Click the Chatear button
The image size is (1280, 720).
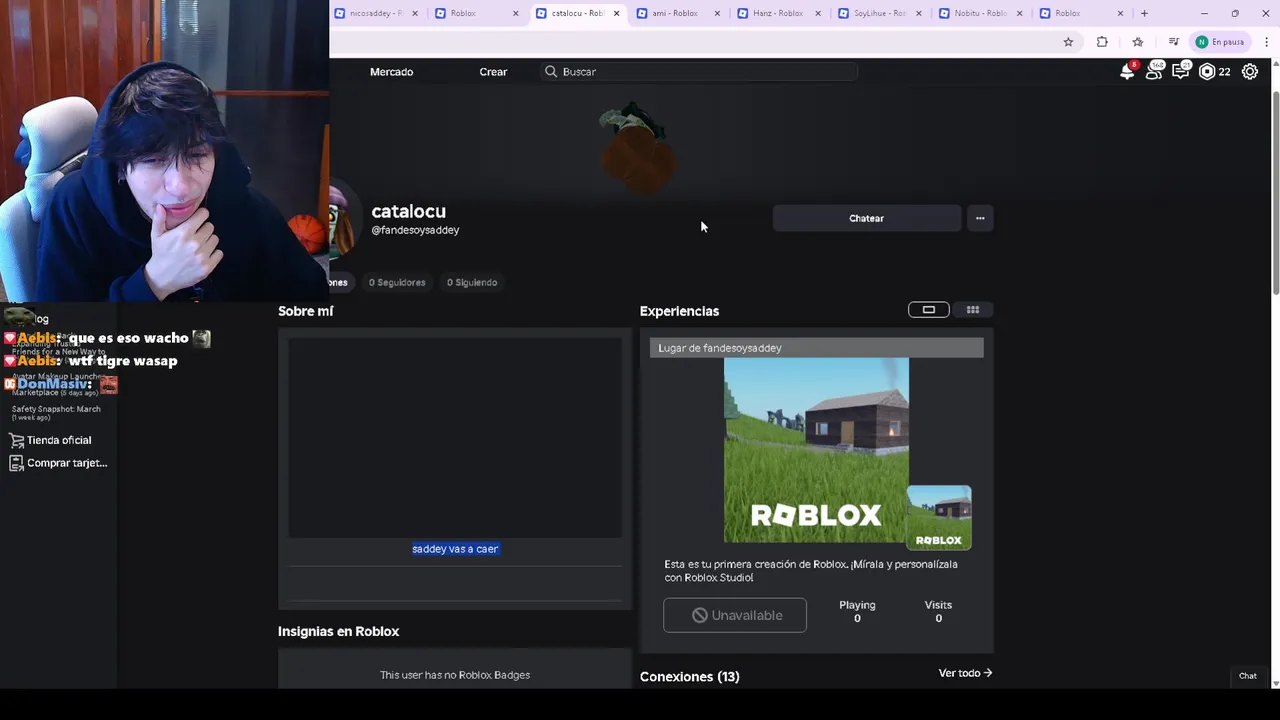click(866, 218)
